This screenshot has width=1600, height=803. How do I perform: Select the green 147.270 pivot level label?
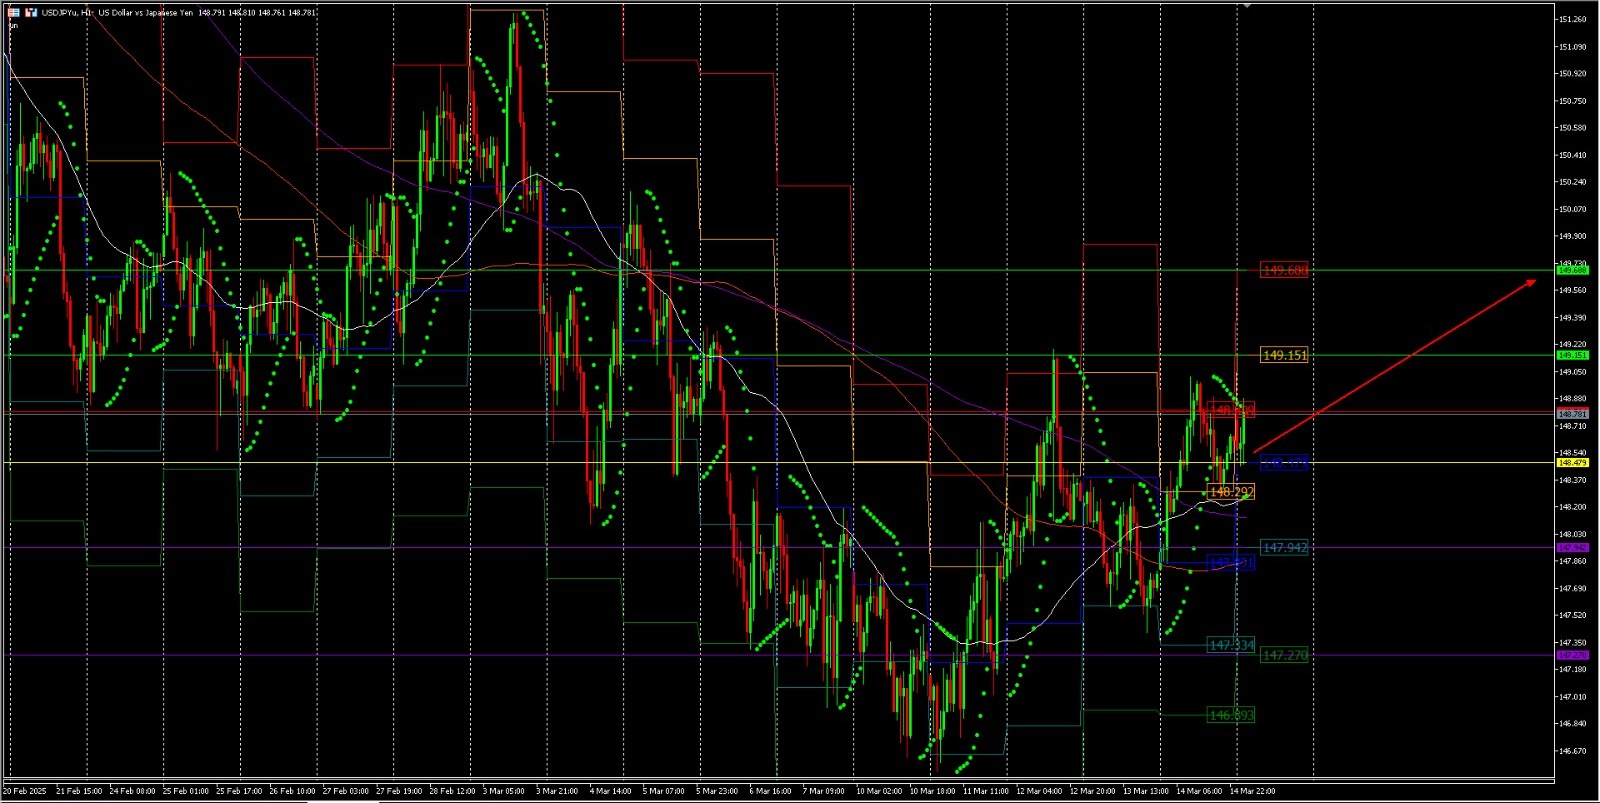[x=1284, y=655]
